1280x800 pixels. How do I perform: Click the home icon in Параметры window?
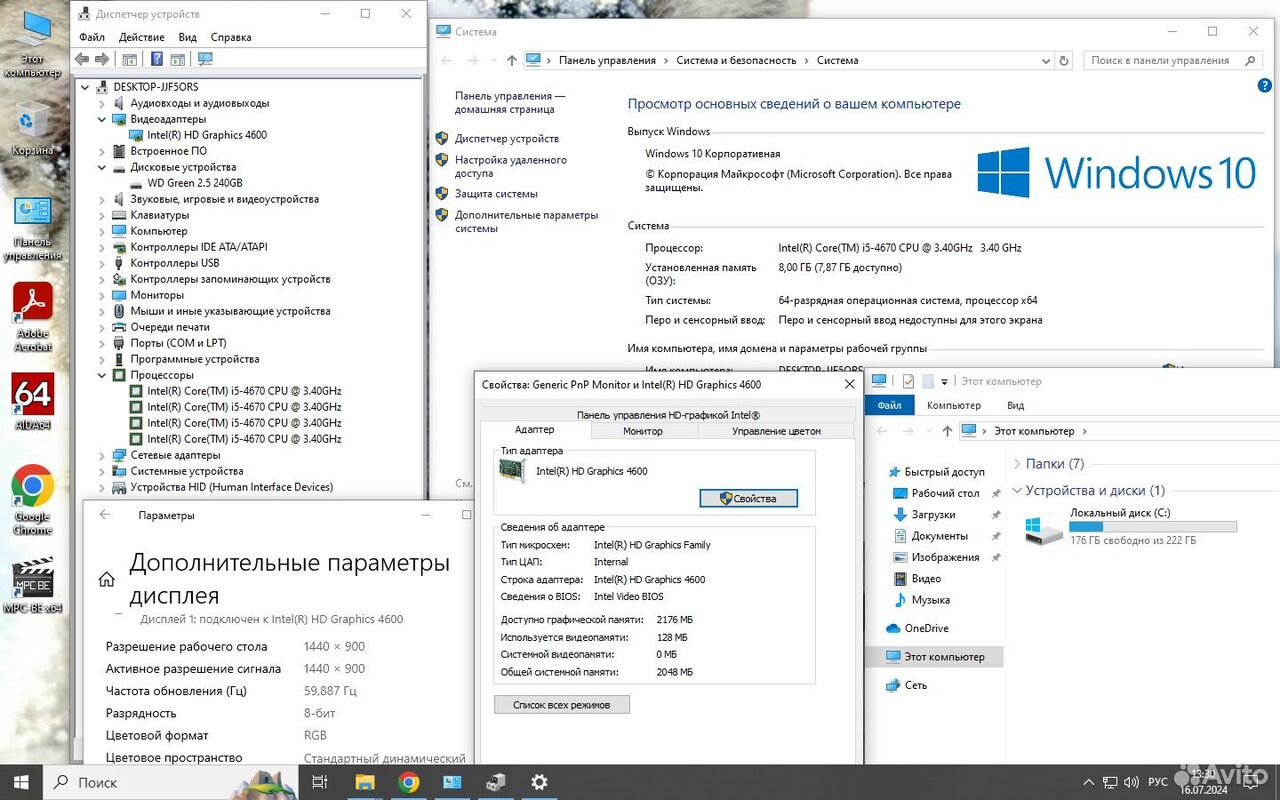point(106,579)
